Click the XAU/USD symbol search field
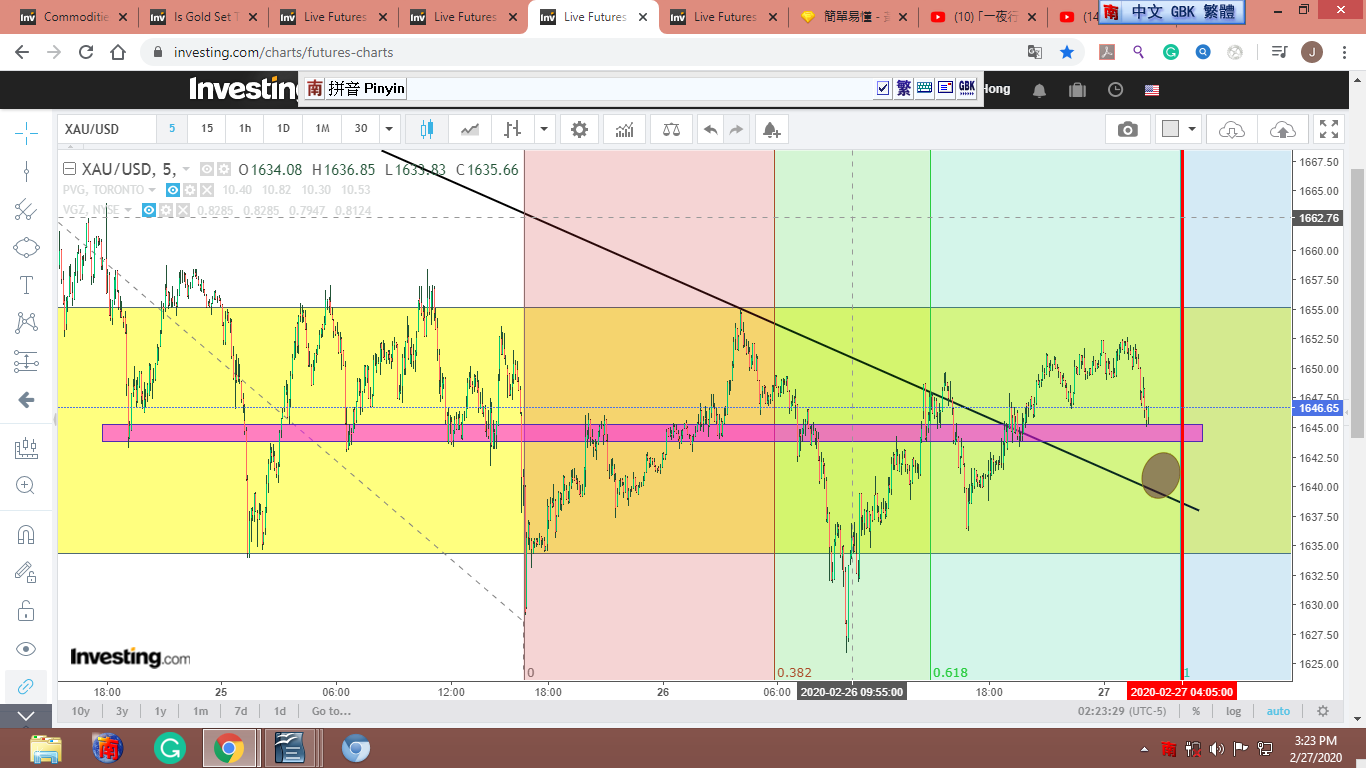The width and height of the screenshot is (1366, 768). [x=106, y=129]
